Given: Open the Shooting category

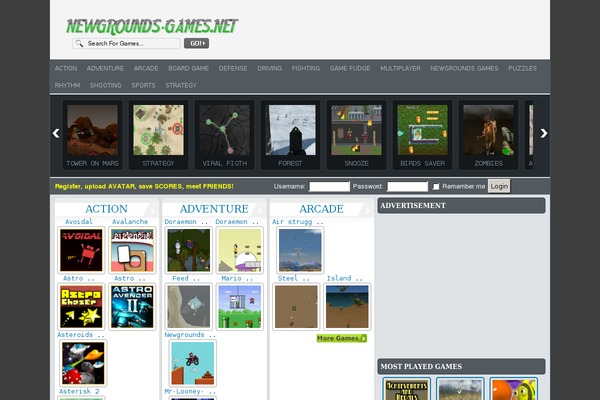Looking at the screenshot, I should tap(106, 85).
